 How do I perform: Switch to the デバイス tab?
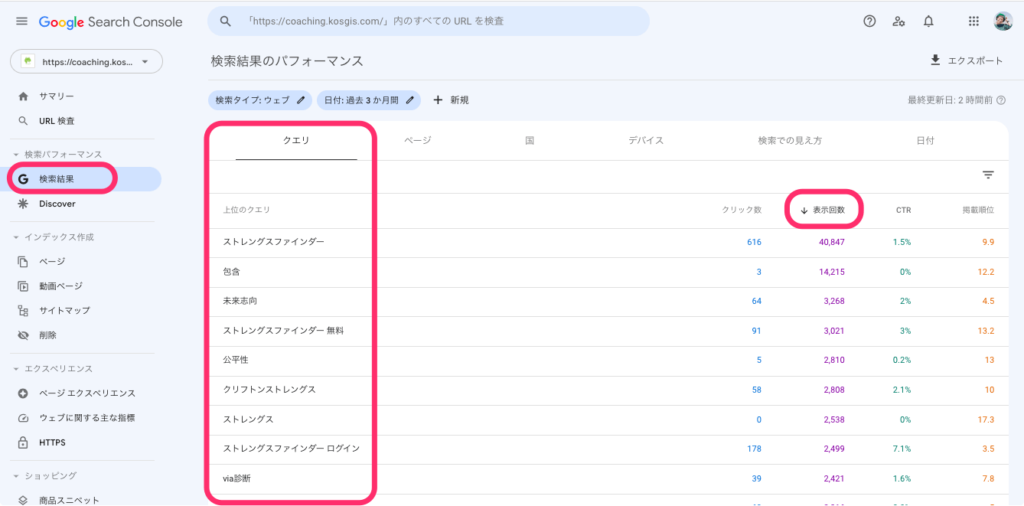click(646, 140)
